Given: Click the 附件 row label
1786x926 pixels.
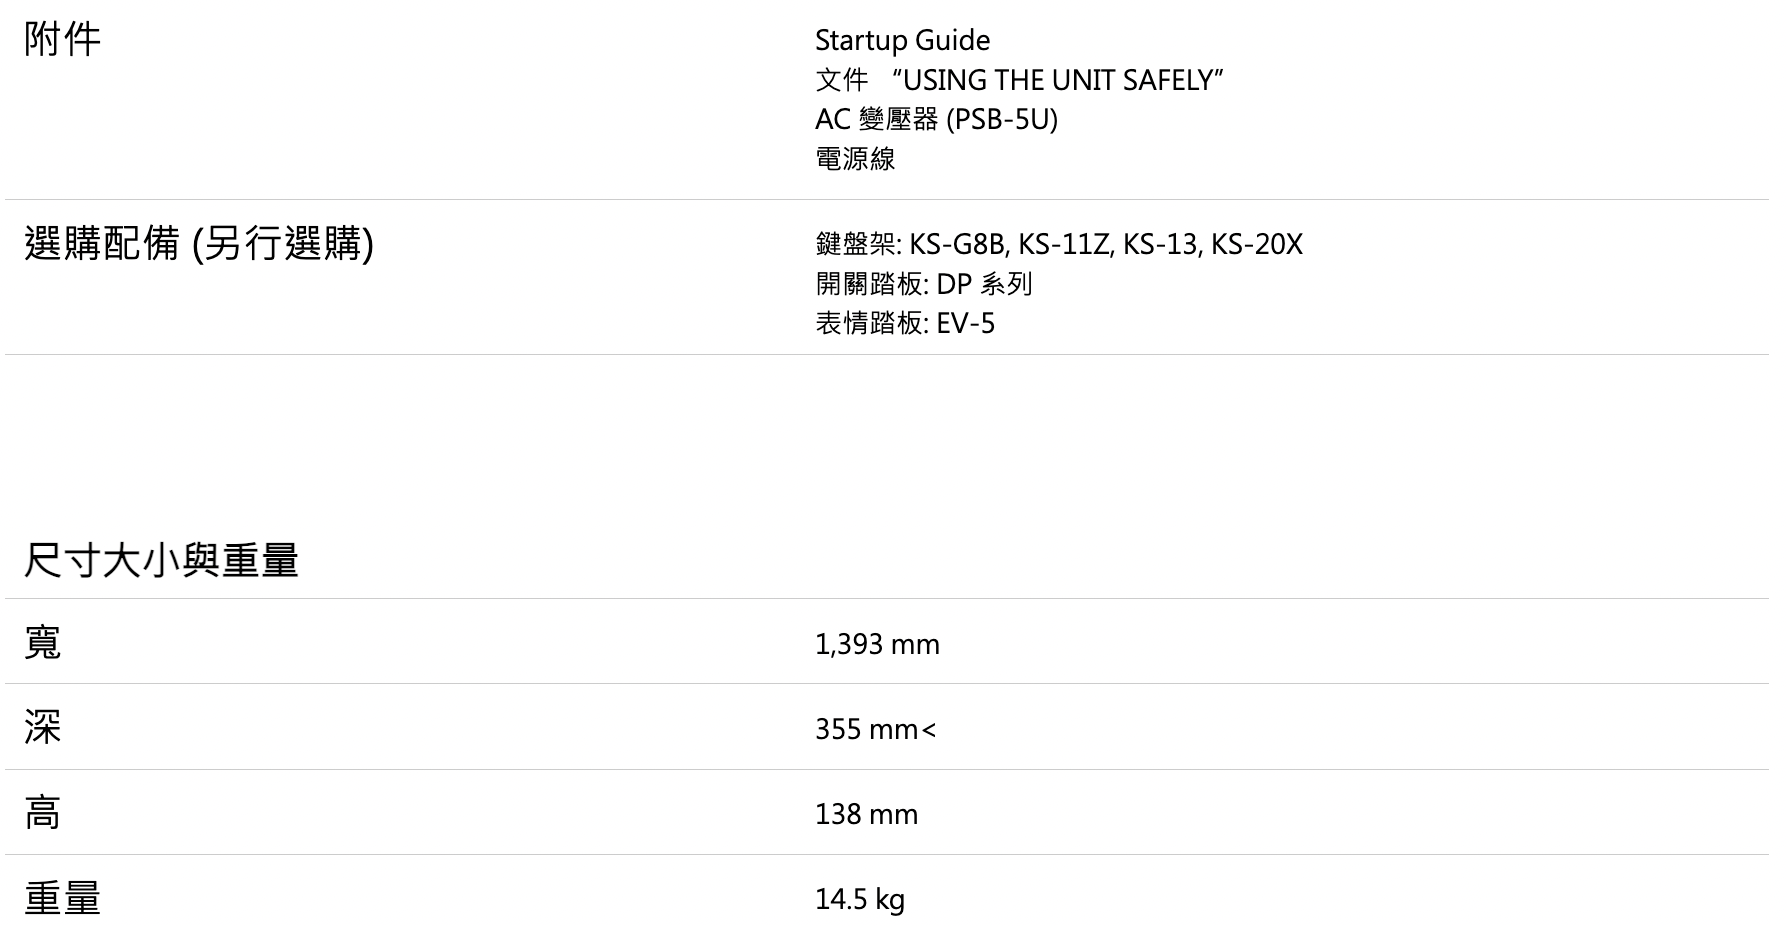Looking at the screenshot, I should pyautogui.click(x=62, y=40).
